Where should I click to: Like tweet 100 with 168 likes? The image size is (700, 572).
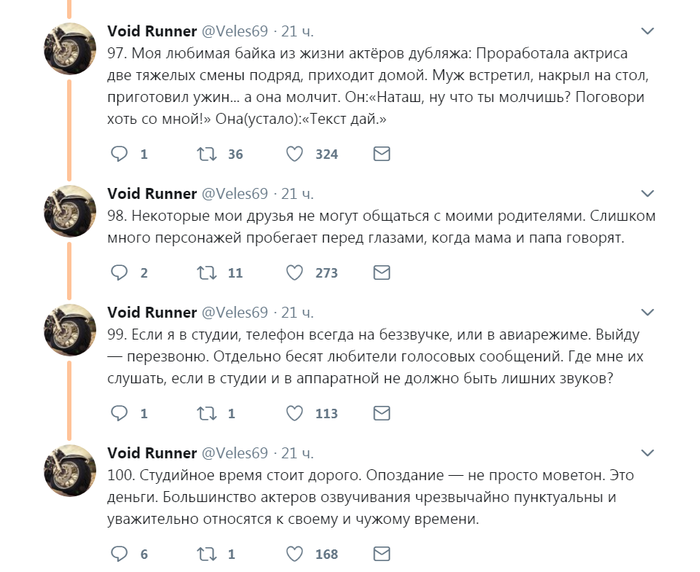click(x=295, y=553)
